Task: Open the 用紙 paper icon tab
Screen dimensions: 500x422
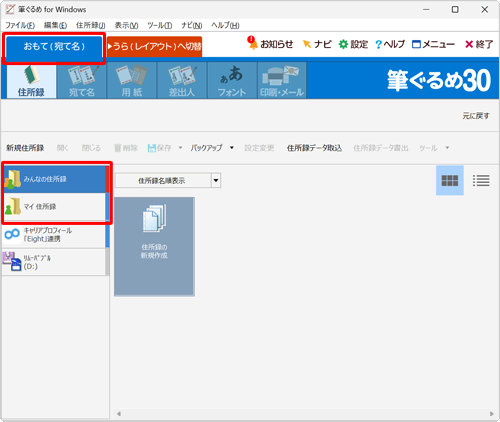Action: point(132,81)
